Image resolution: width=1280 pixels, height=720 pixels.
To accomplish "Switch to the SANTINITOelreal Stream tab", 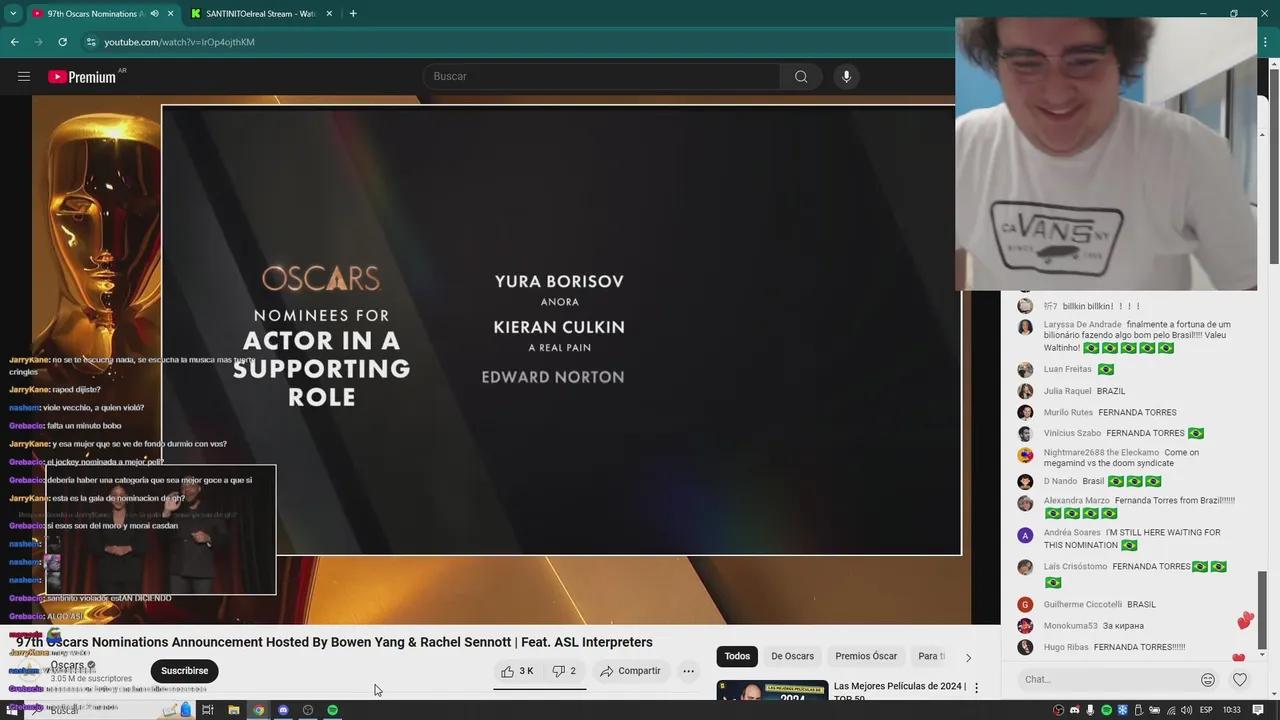I will point(260,14).
